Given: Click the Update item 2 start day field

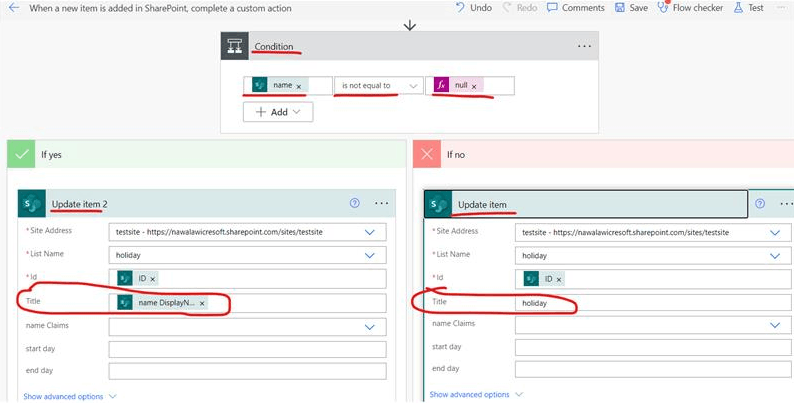Looking at the screenshot, I should click(x=247, y=349).
